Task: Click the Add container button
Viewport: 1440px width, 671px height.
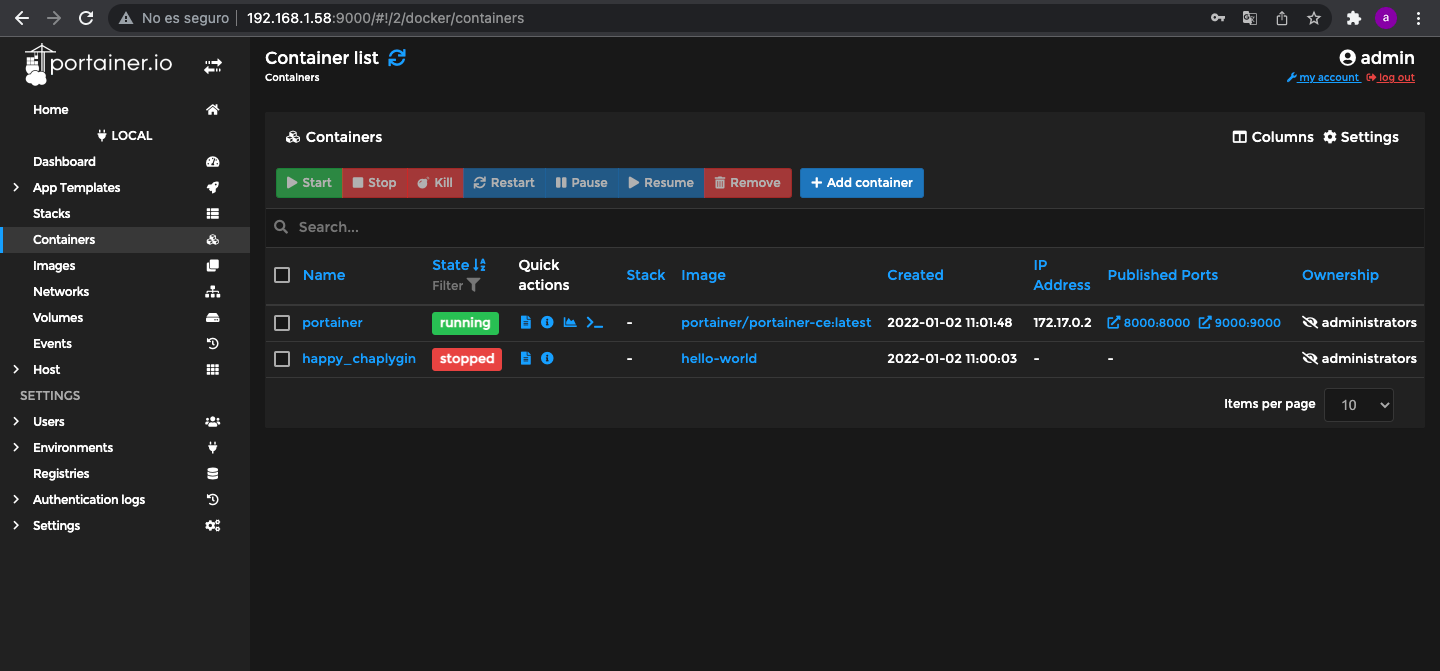Action: 861,183
